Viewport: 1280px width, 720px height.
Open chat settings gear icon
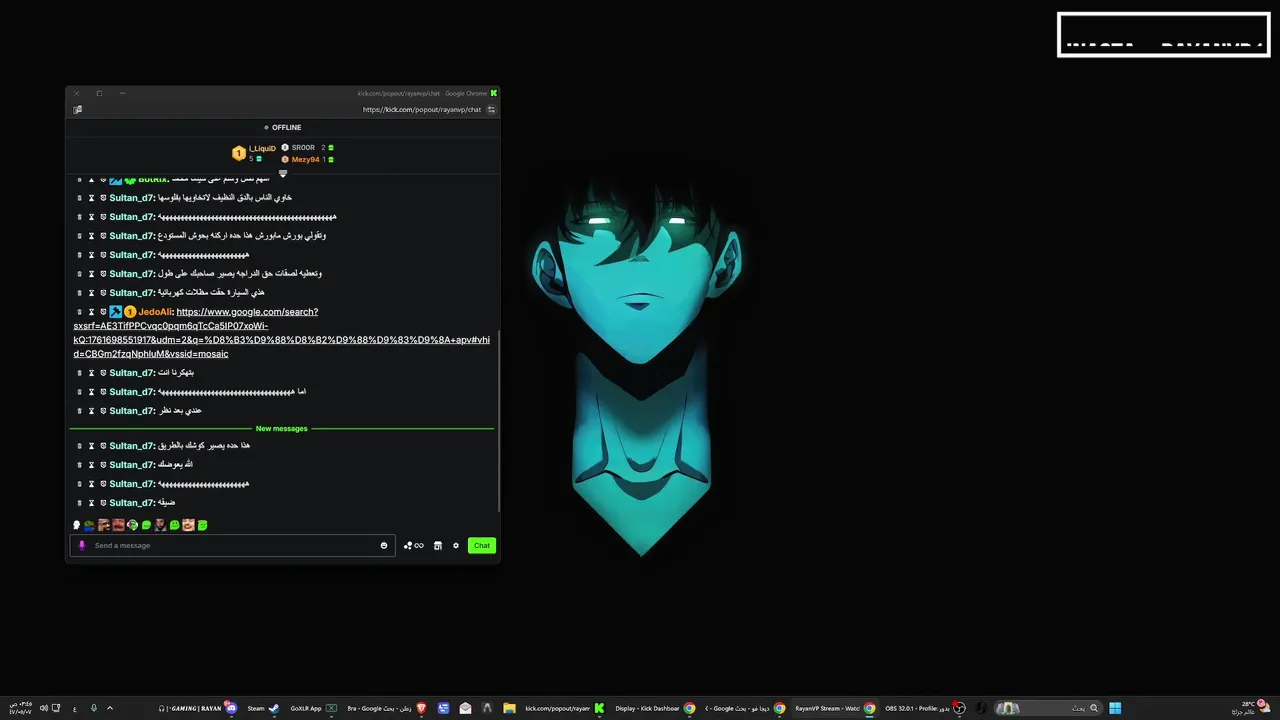pyautogui.click(x=456, y=546)
